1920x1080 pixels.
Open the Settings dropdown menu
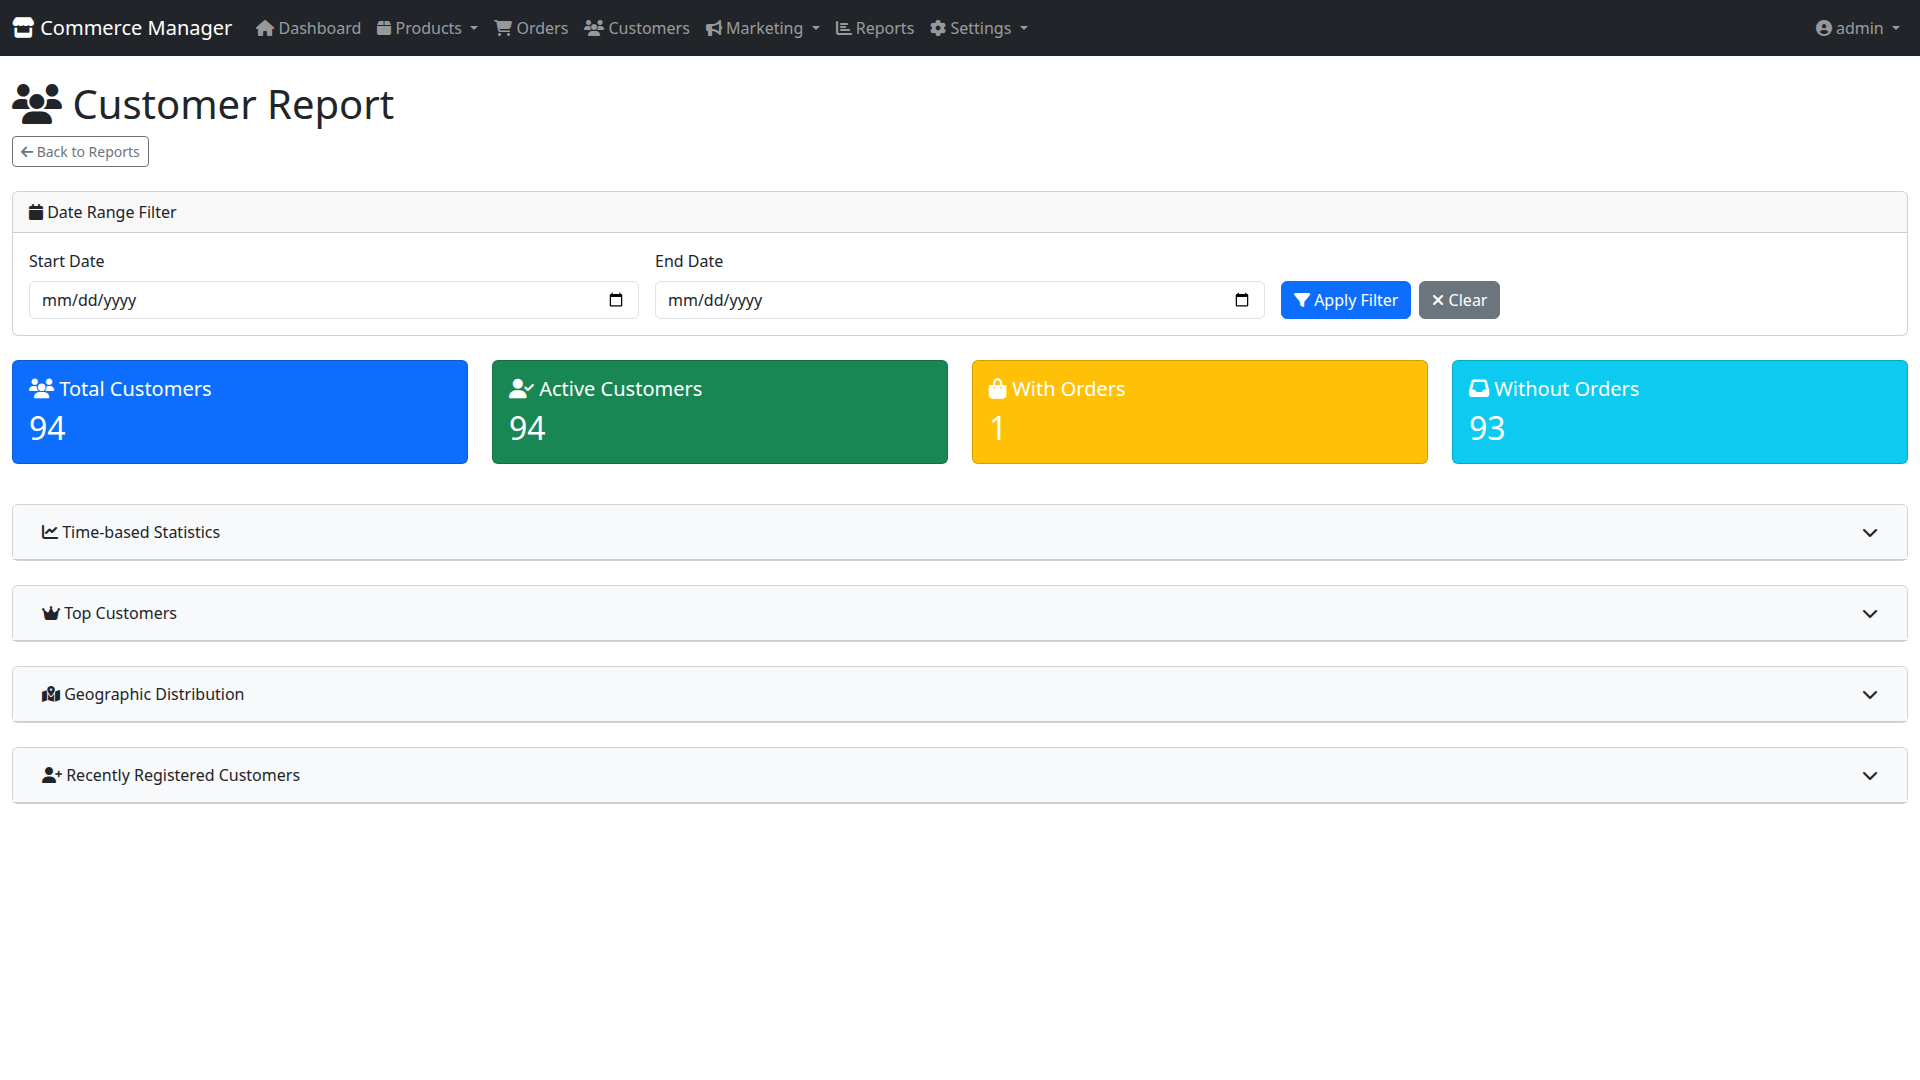(x=979, y=29)
